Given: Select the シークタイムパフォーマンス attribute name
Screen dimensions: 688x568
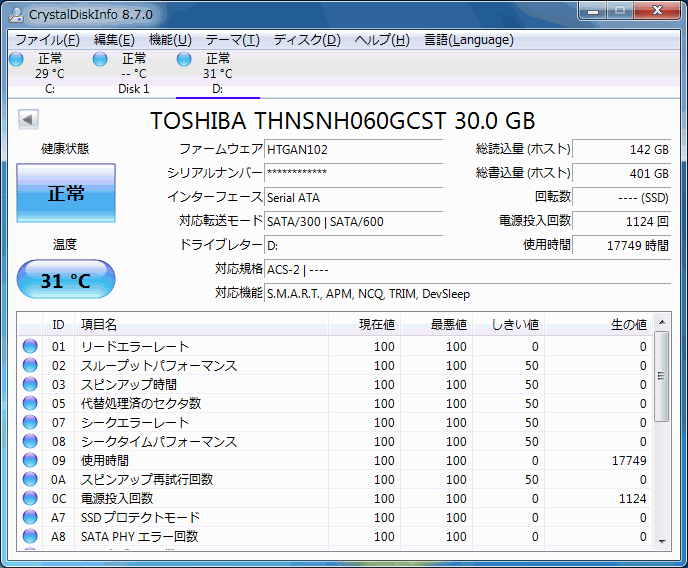Looking at the screenshot, I should pos(159,441).
